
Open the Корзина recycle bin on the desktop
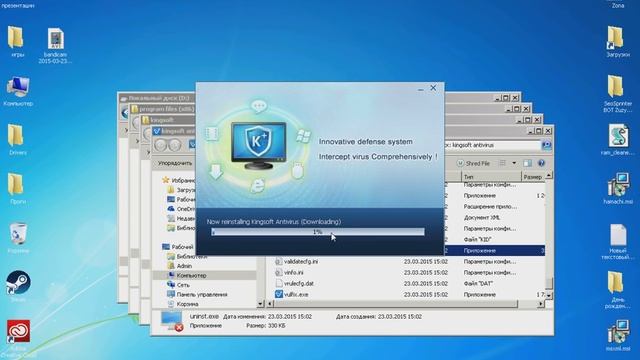click(18, 238)
